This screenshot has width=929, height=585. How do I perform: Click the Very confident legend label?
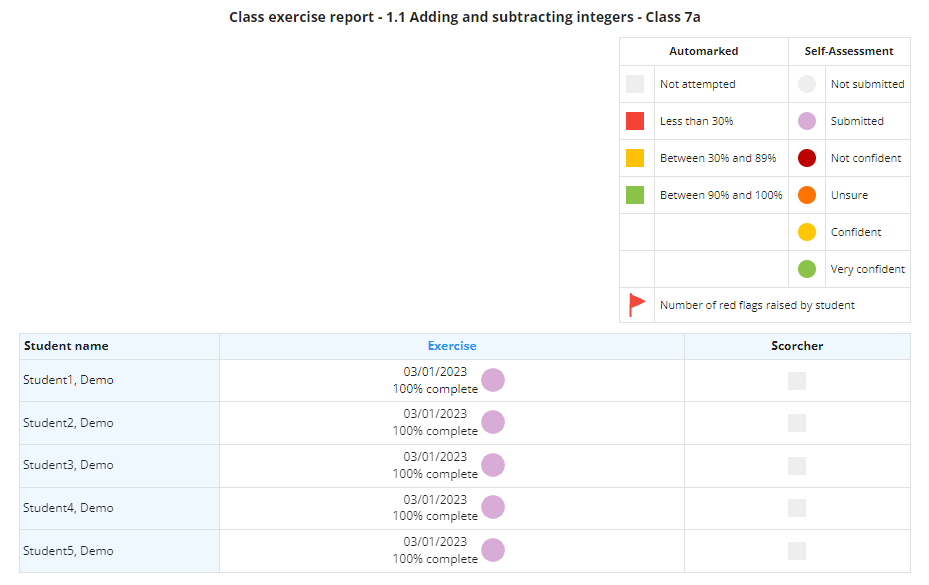coord(867,269)
